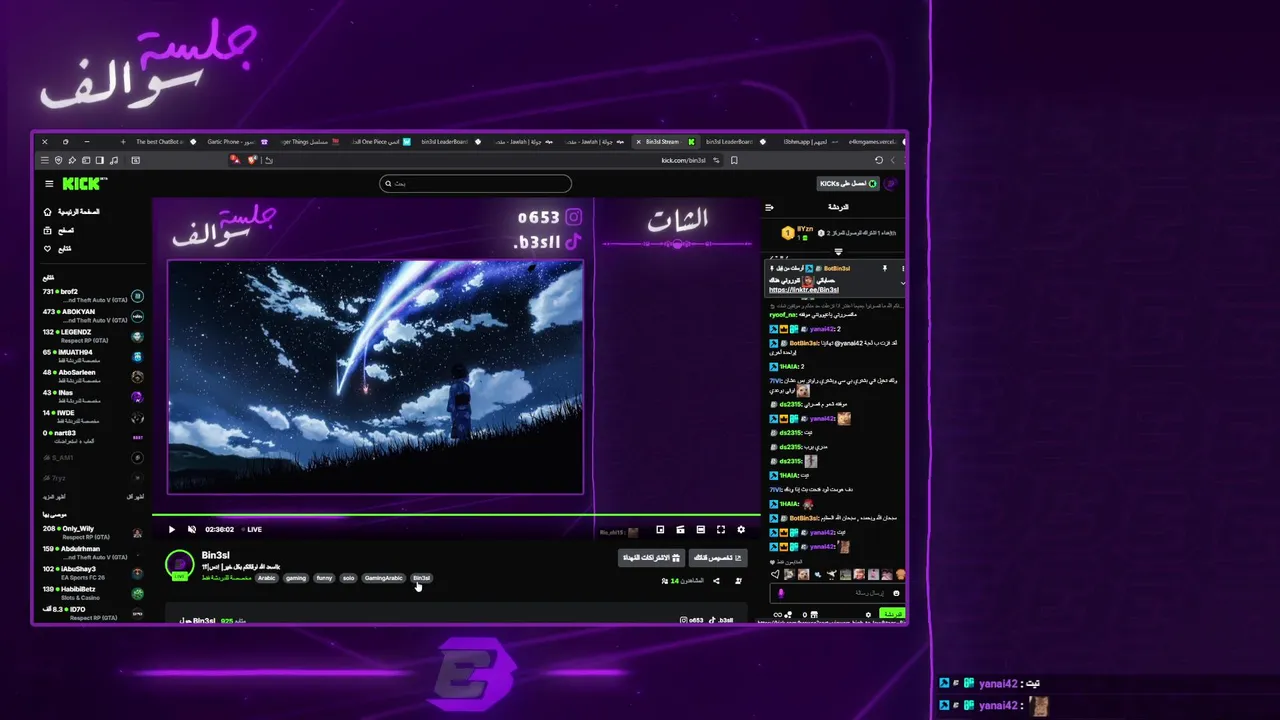Click the Arabic tag
The image size is (1280, 720).
(266, 578)
